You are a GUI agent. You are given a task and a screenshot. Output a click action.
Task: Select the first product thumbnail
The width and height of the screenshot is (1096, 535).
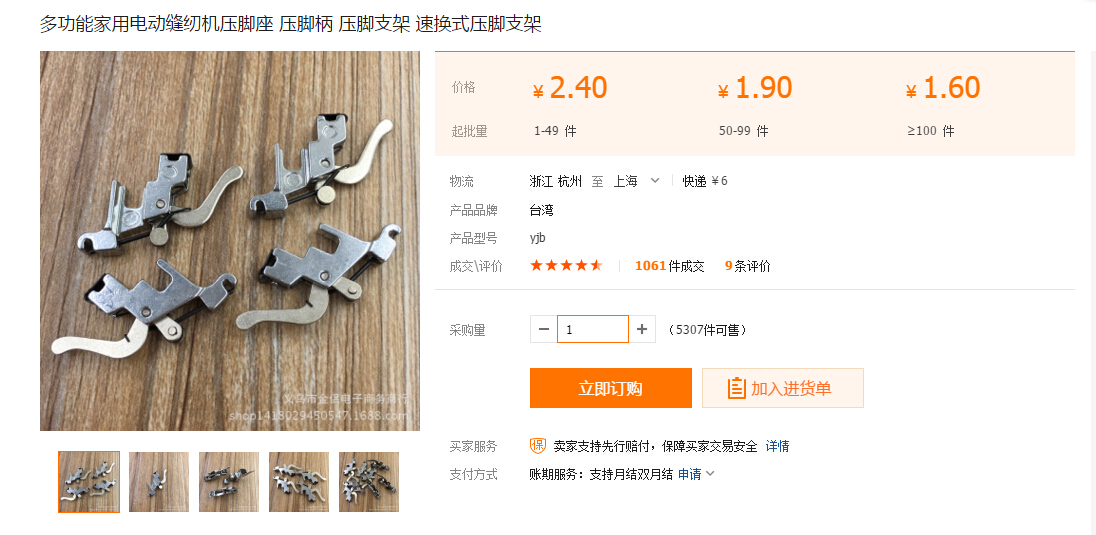tap(89, 482)
